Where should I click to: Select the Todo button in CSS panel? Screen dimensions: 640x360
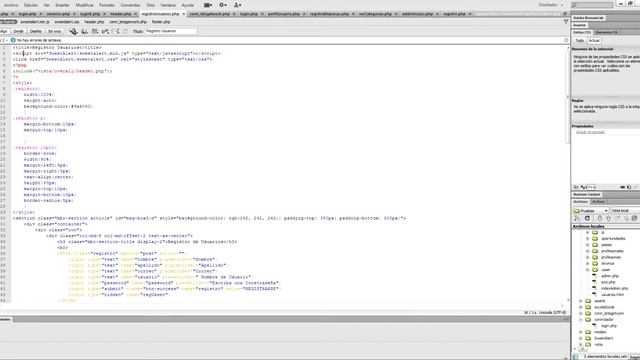tap(580, 40)
